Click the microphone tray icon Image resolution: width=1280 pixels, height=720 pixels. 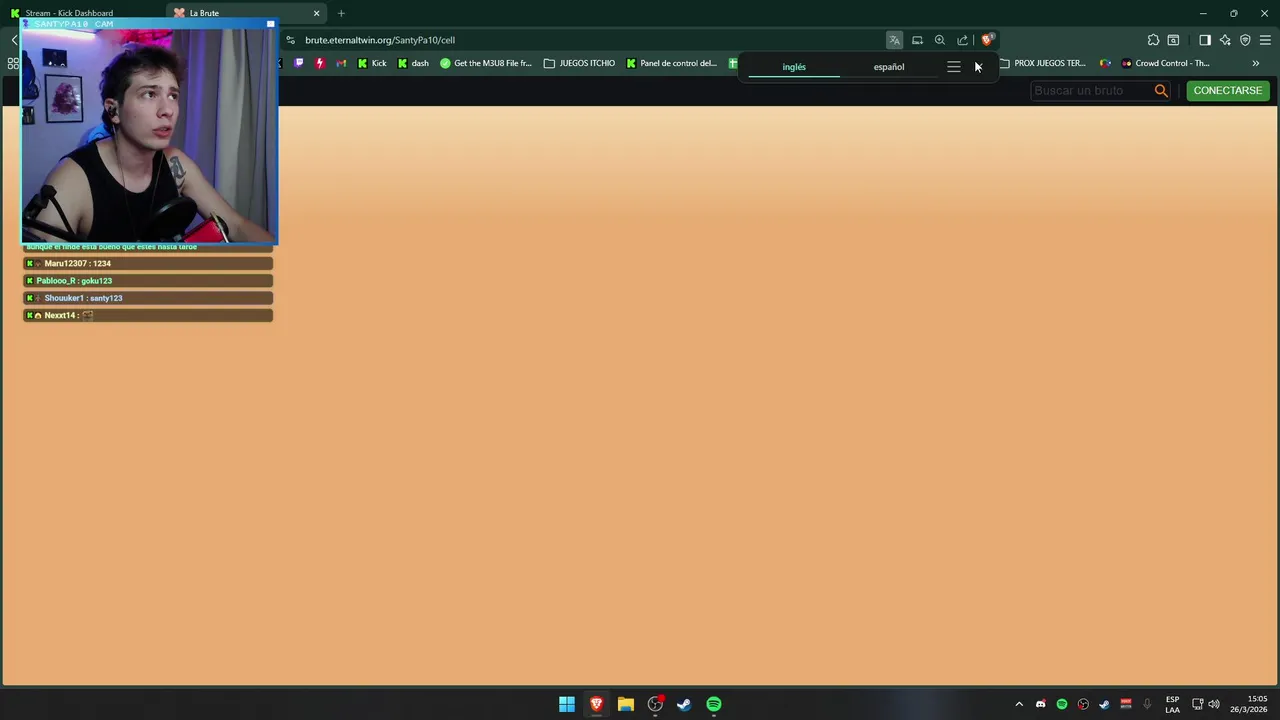click(x=1147, y=704)
